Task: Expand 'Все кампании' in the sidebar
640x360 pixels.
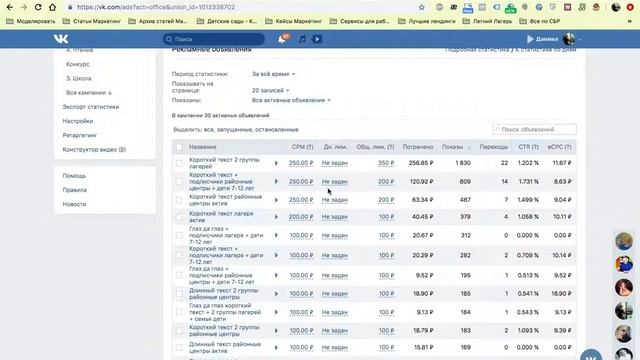Action: tap(89, 93)
